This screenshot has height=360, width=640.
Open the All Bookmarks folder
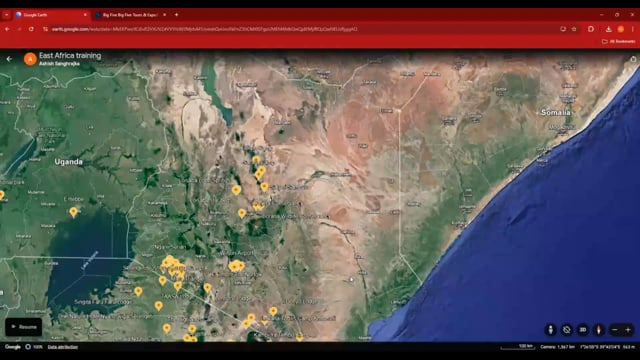pyautogui.click(x=618, y=41)
